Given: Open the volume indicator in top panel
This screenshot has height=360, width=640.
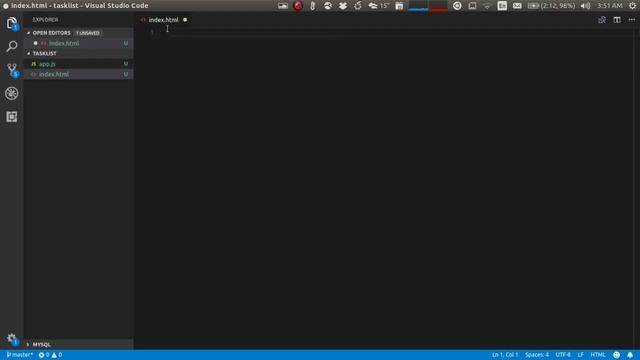Looking at the screenshot, I should pyautogui.click(x=585, y=6).
